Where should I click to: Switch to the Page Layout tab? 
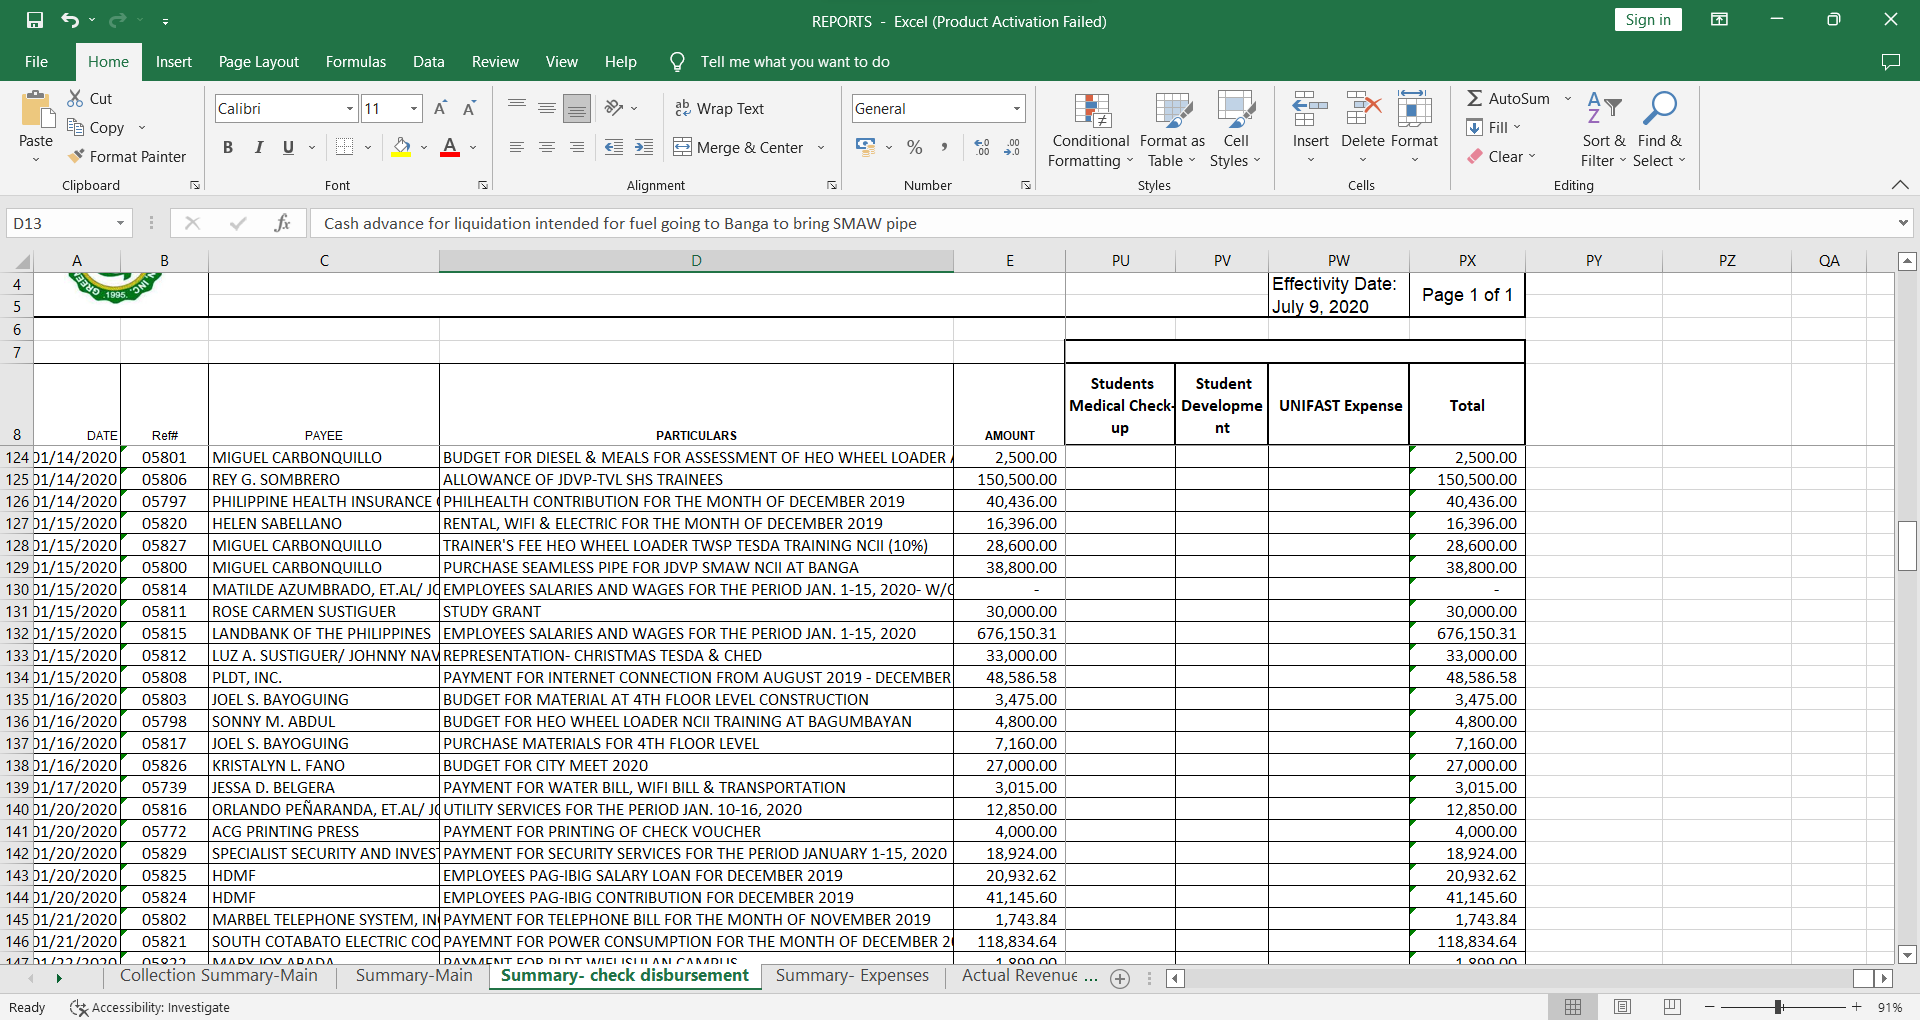(x=258, y=61)
